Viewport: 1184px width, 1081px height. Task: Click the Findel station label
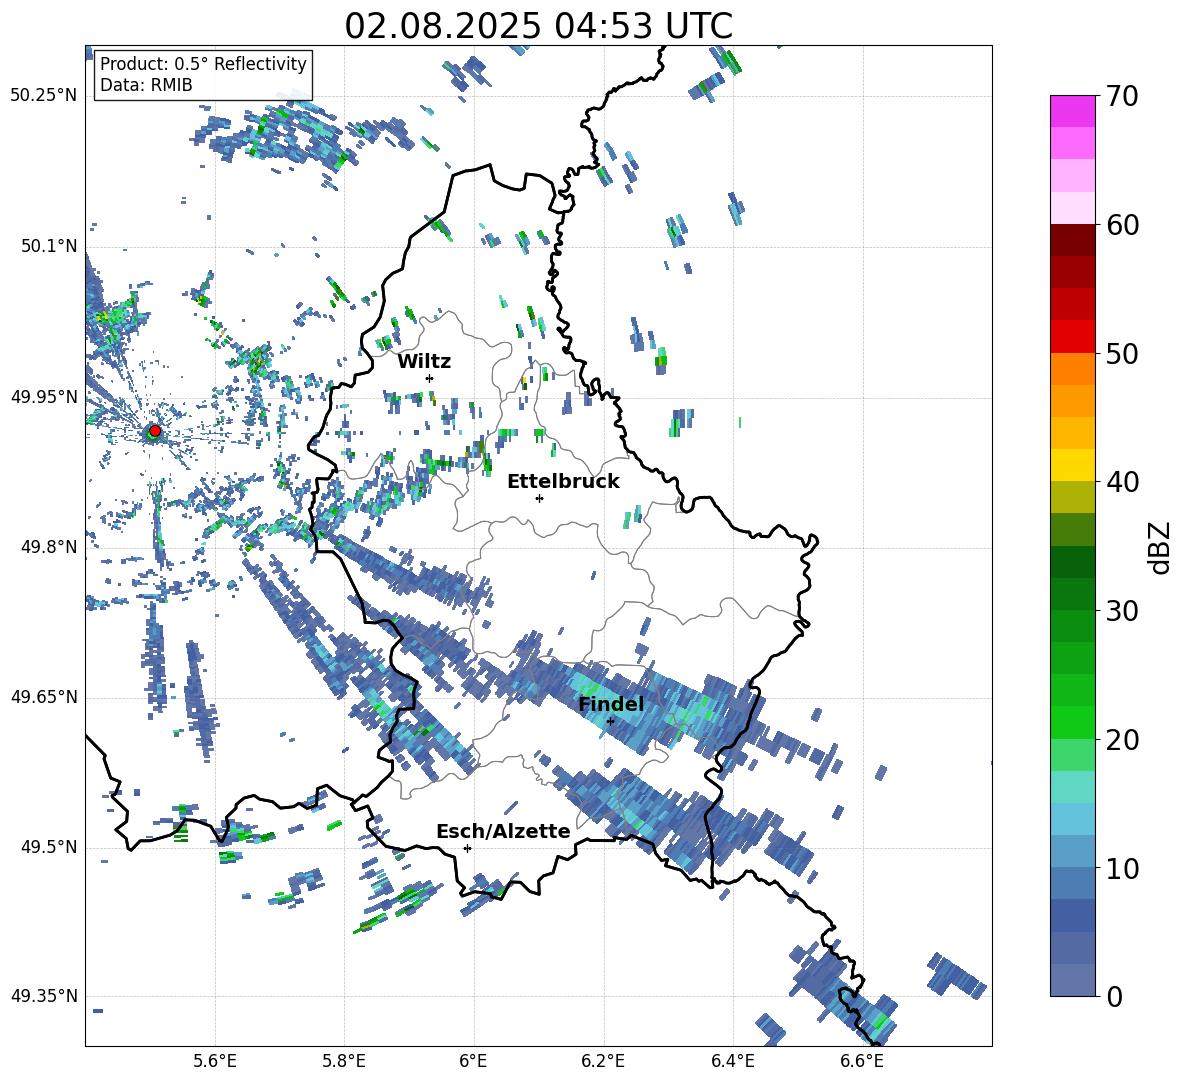611,704
